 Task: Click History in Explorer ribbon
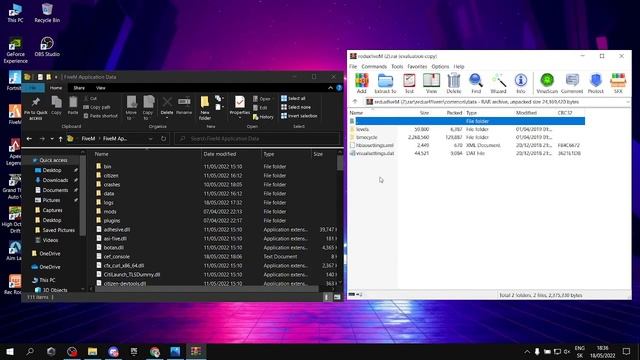[x=263, y=117]
